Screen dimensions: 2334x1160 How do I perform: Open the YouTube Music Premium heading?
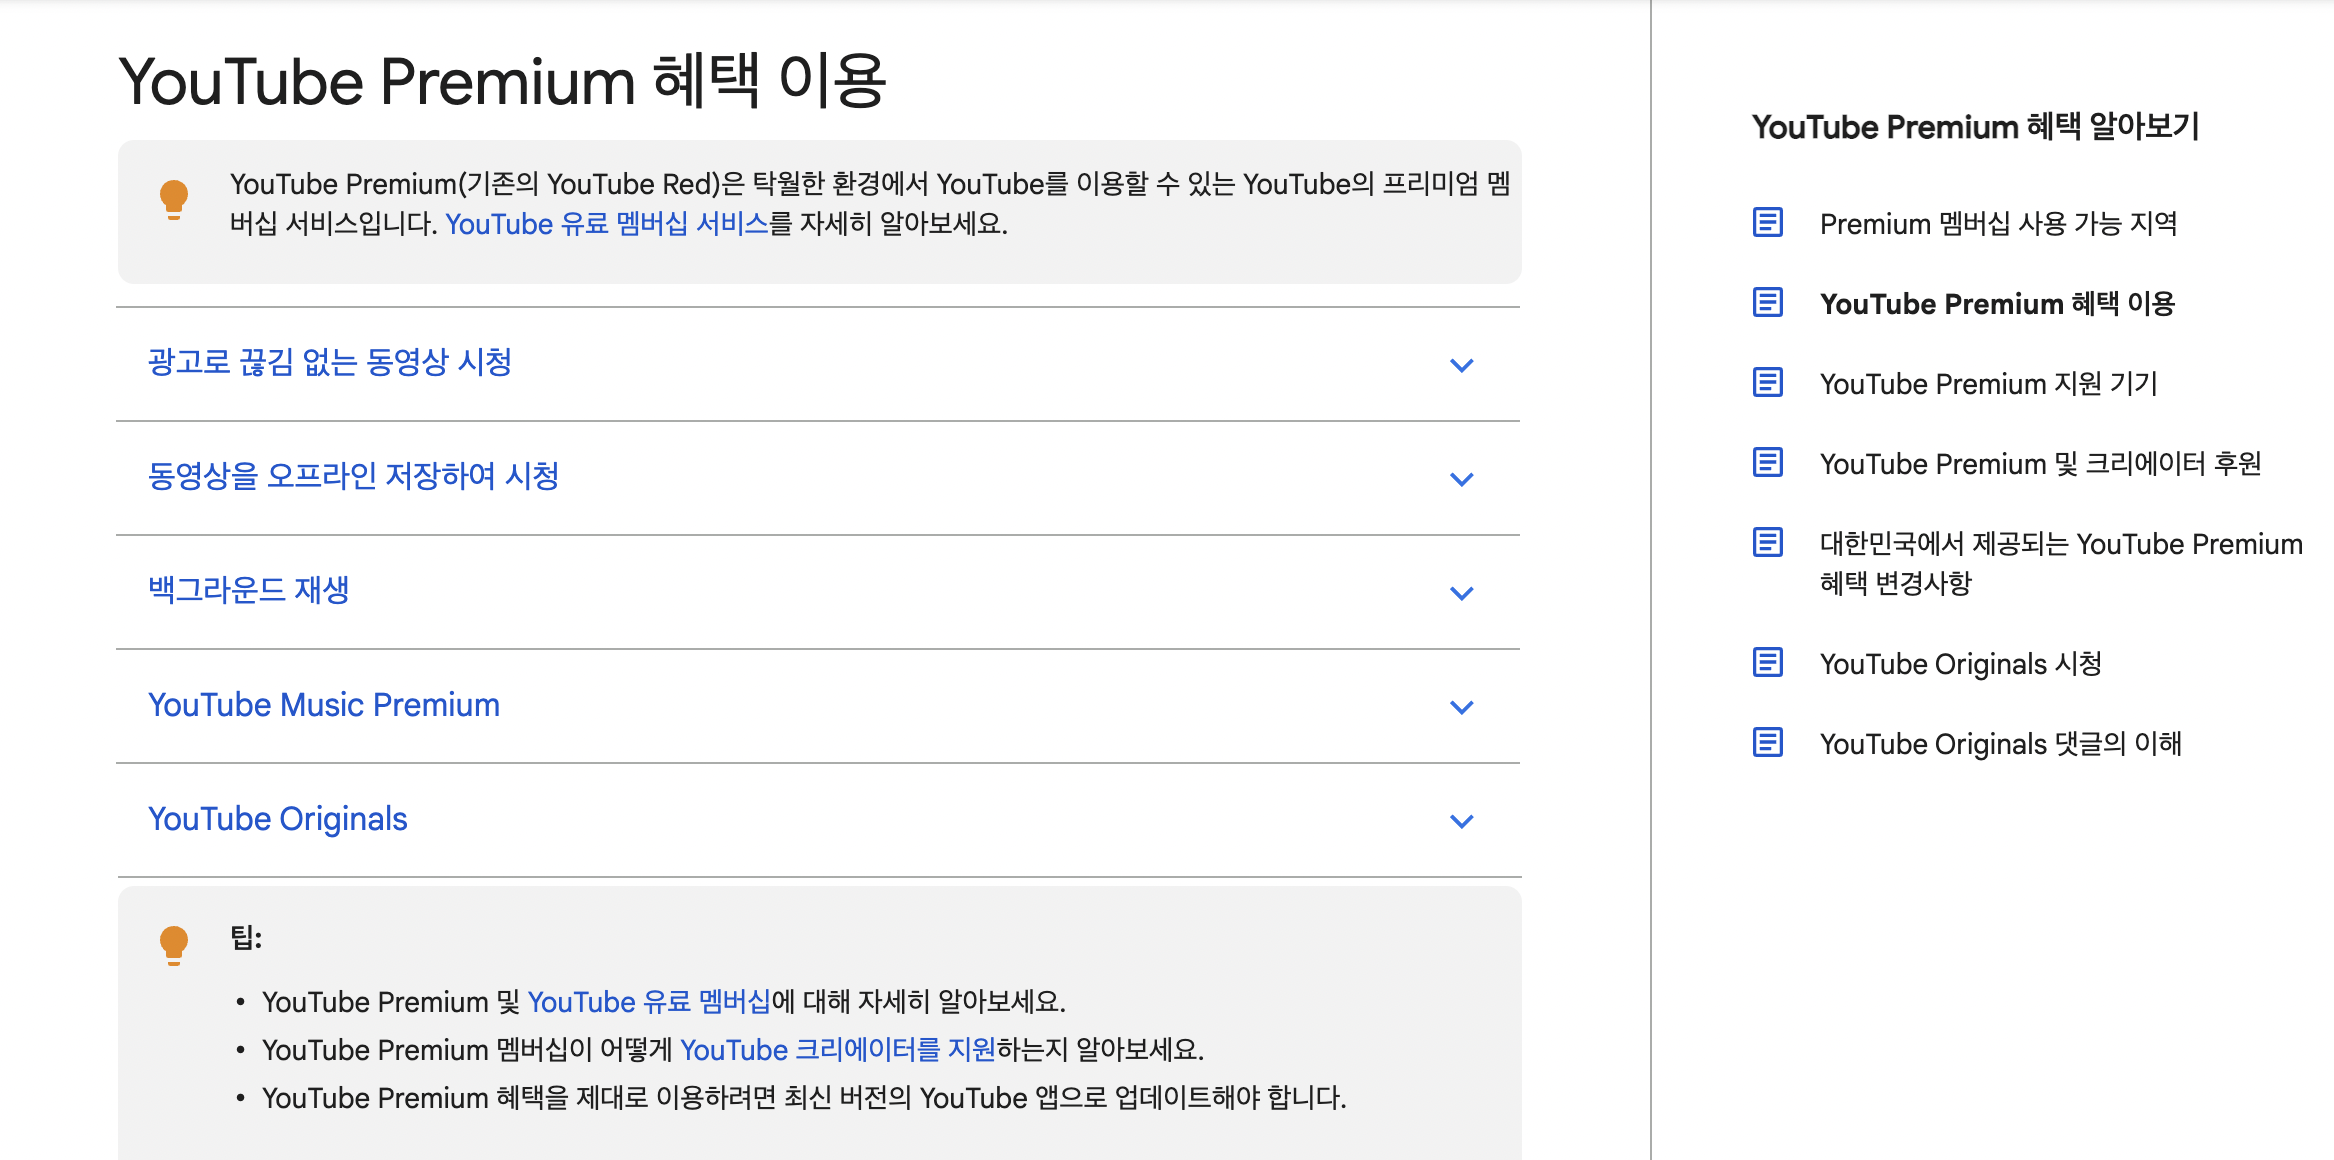[x=324, y=705]
